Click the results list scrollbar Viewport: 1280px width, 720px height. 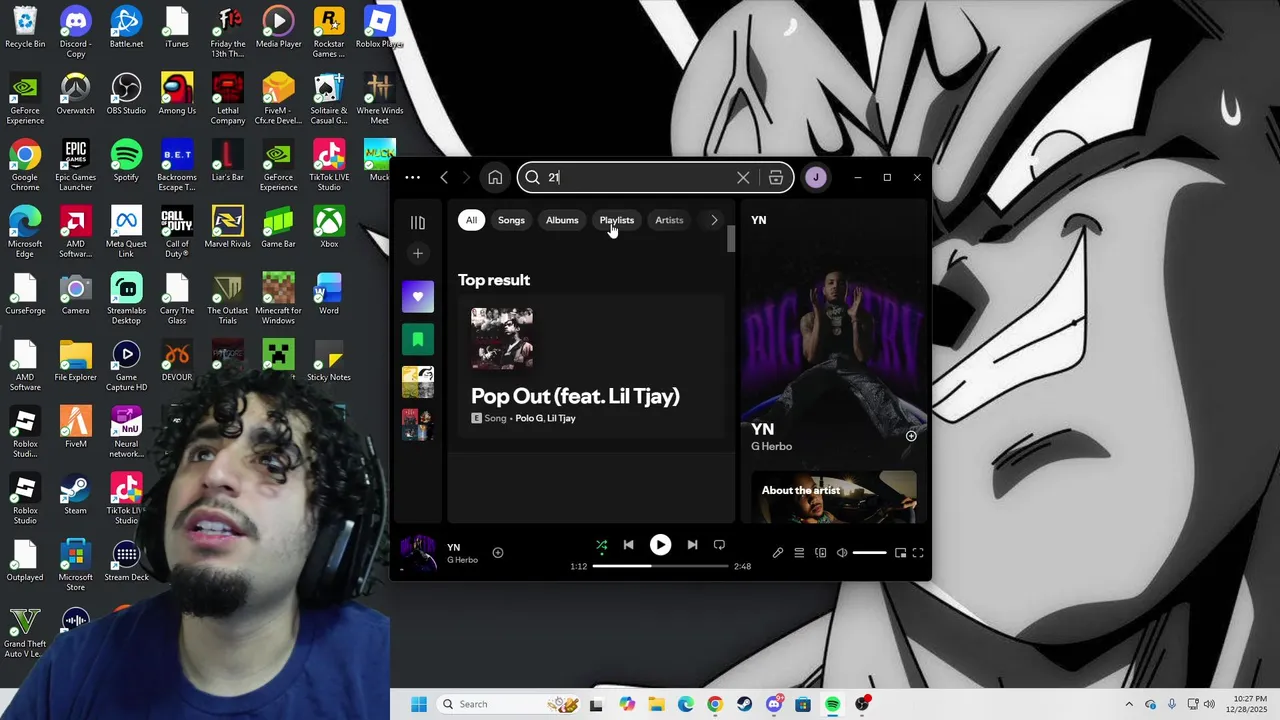pos(731,239)
